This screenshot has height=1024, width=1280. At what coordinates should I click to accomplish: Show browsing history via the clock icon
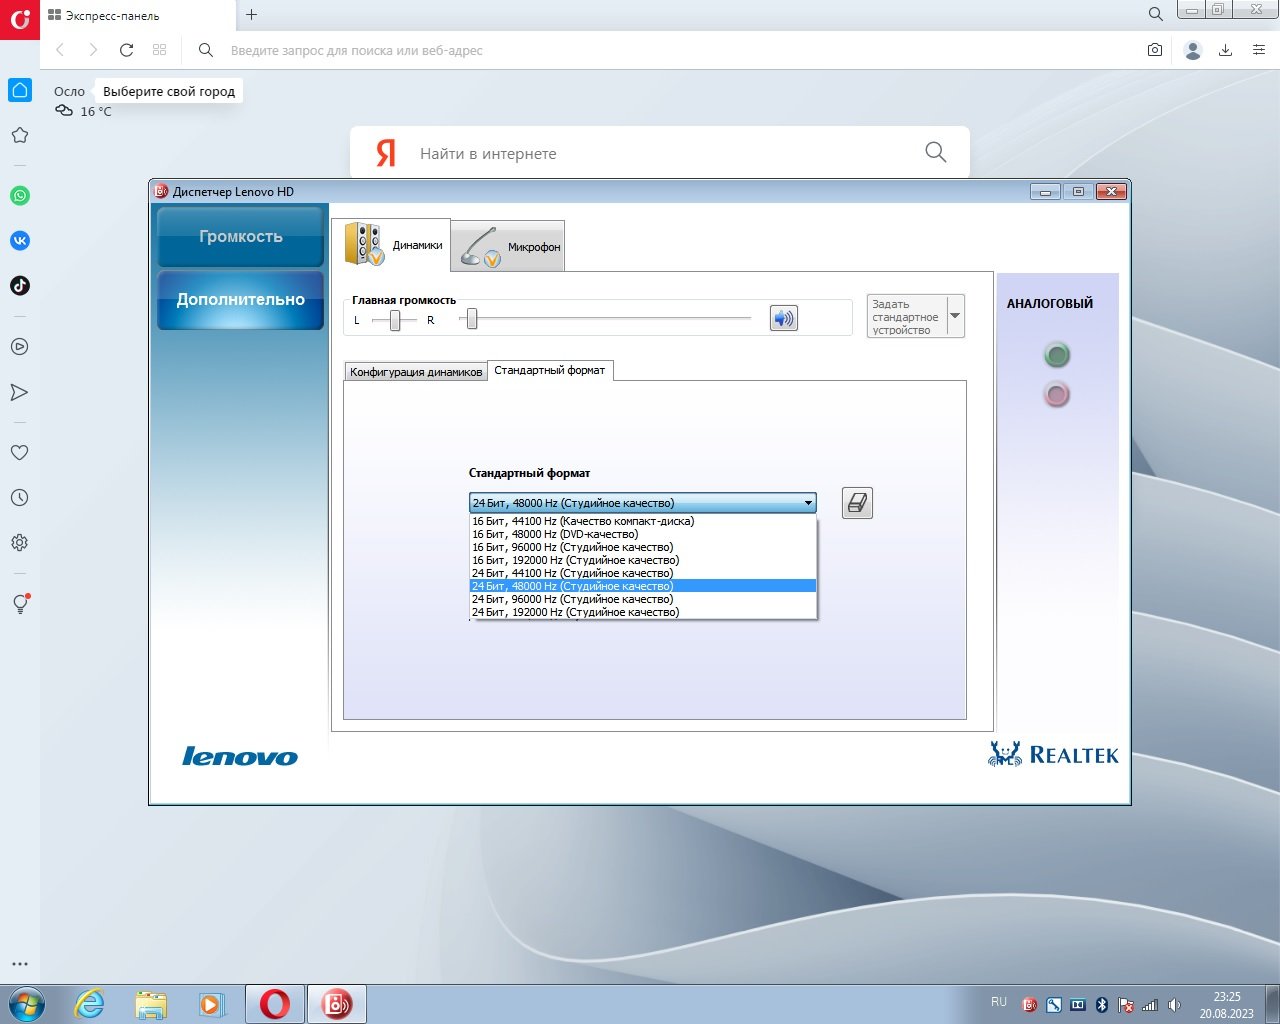[x=19, y=497]
